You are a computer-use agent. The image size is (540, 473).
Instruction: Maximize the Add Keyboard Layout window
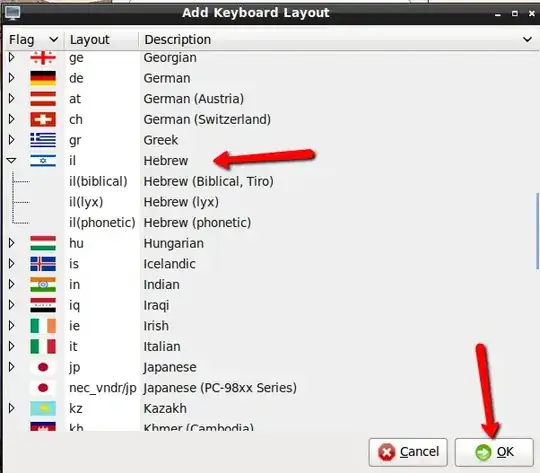pos(515,13)
